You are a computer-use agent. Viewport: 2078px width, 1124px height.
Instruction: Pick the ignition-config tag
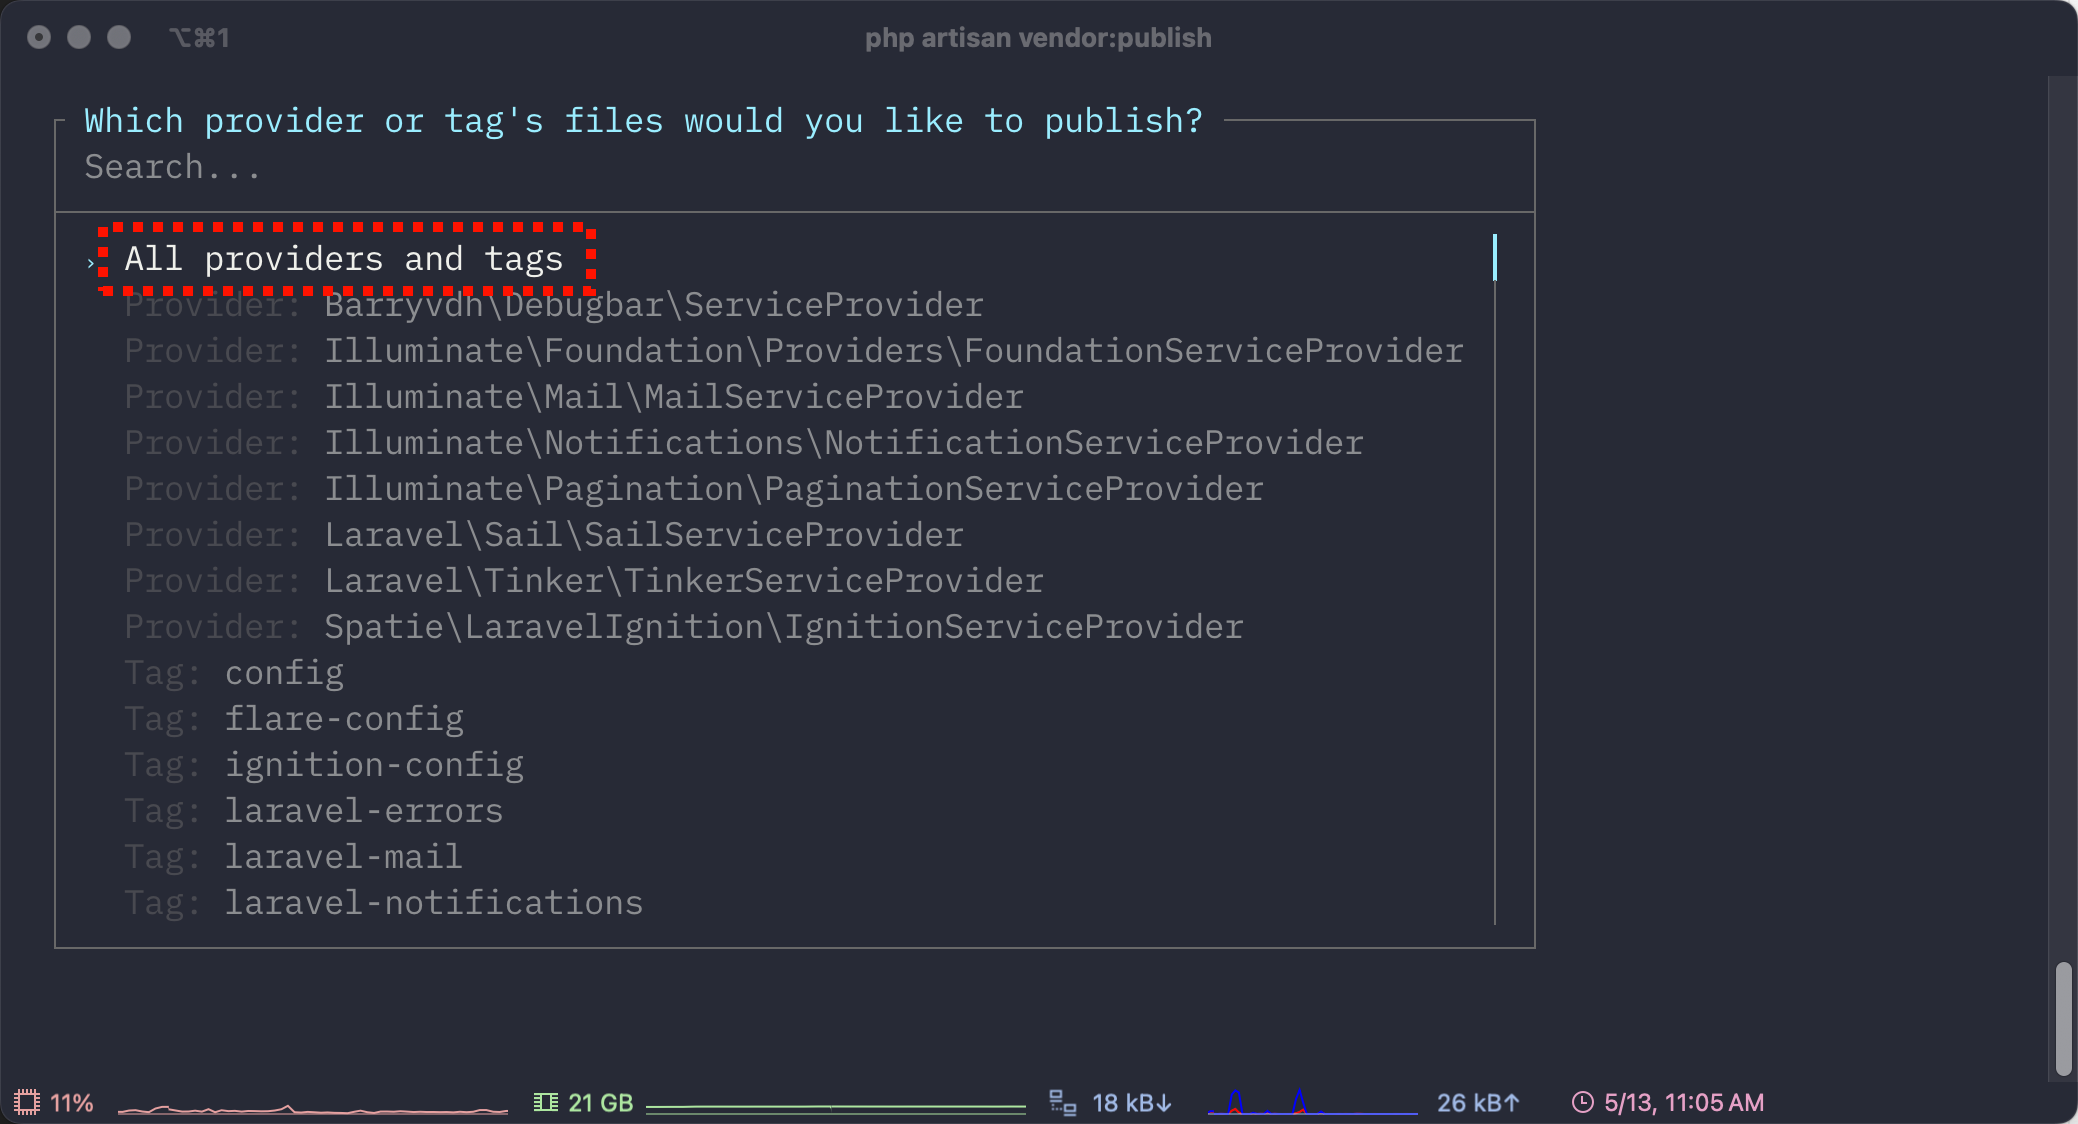[324, 765]
